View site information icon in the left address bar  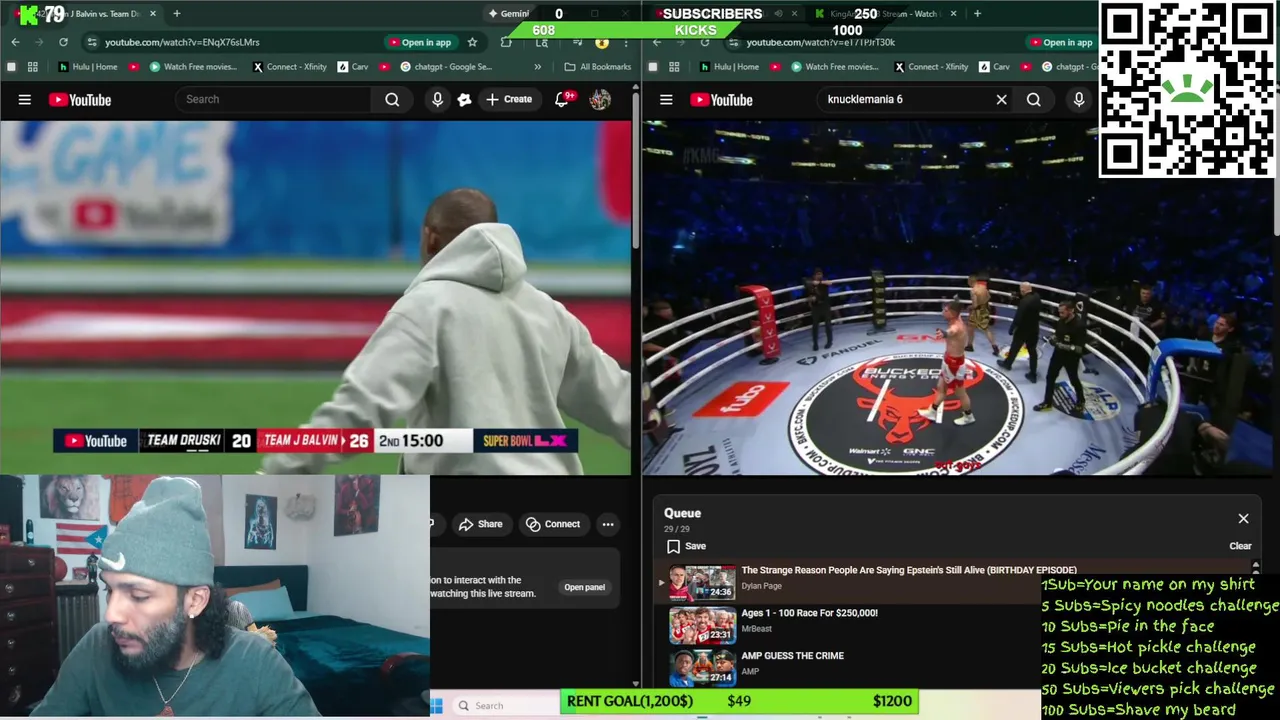[x=91, y=42]
